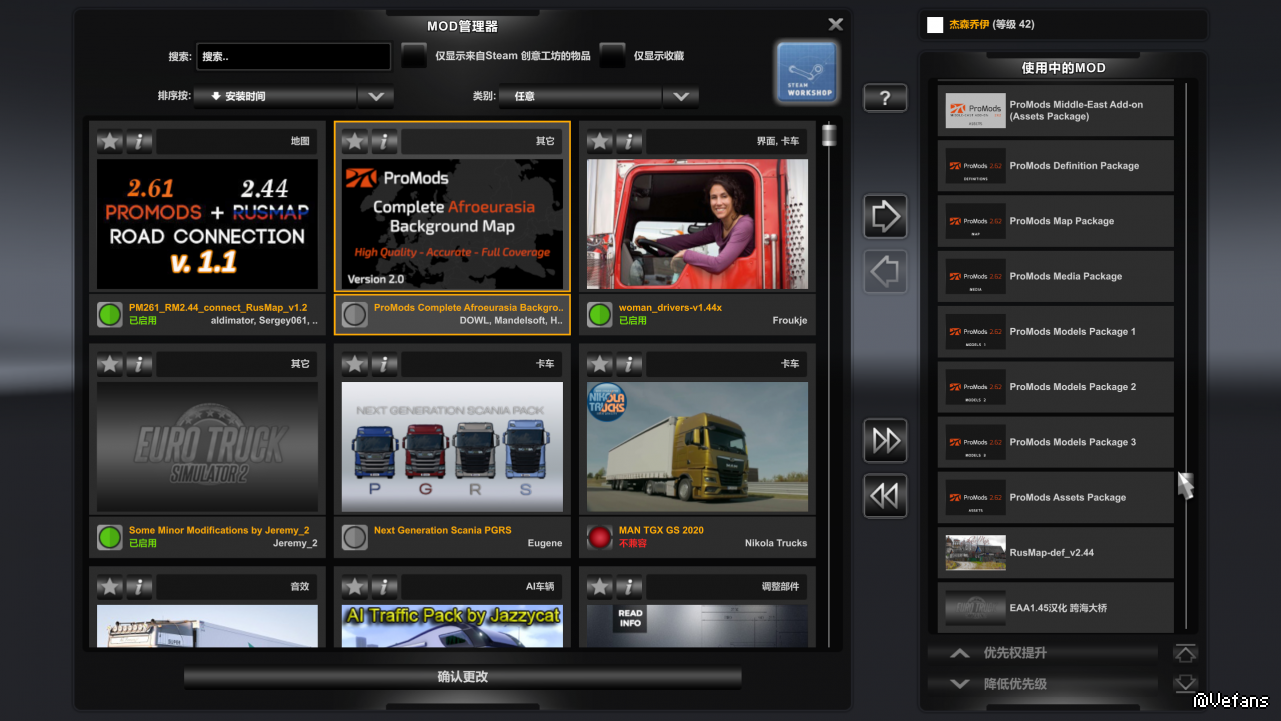The height and width of the screenshot is (721, 1281).
Task: Click double right arrow to activate all
Action: [885, 440]
